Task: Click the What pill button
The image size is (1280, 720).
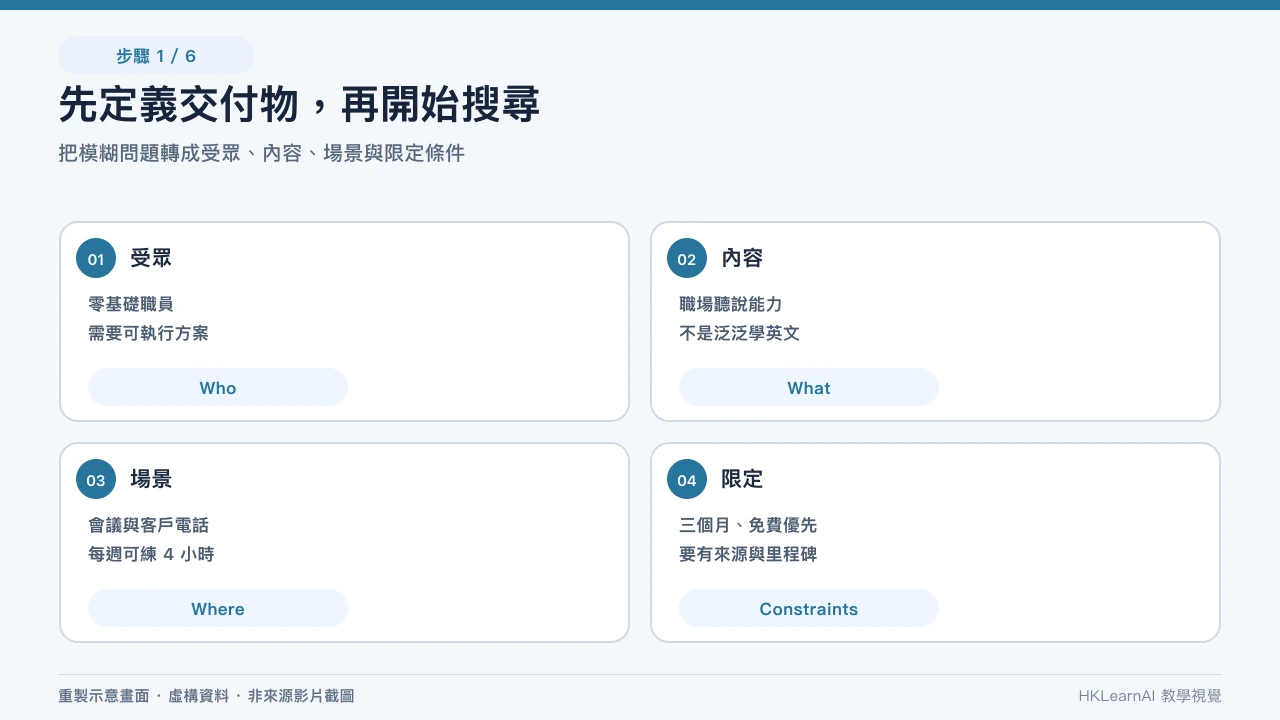Action: click(x=809, y=388)
